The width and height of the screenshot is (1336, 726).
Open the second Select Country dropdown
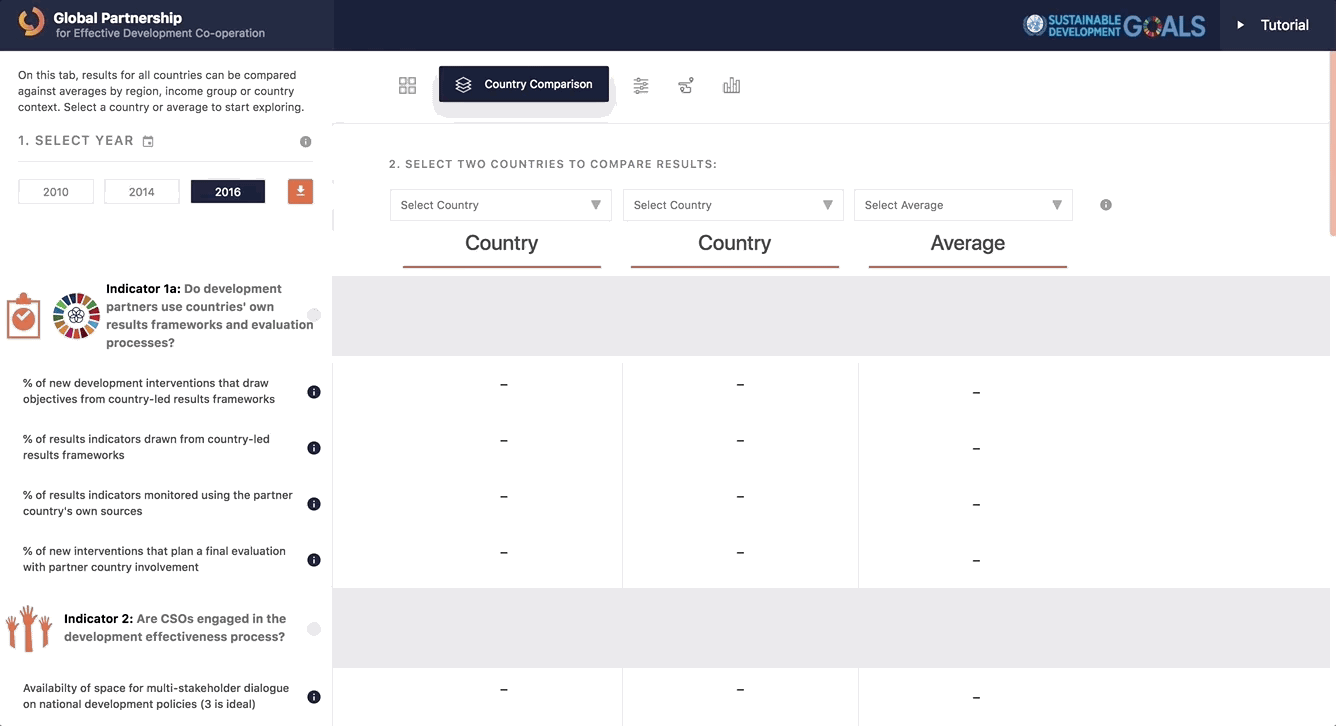pos(733,205)
